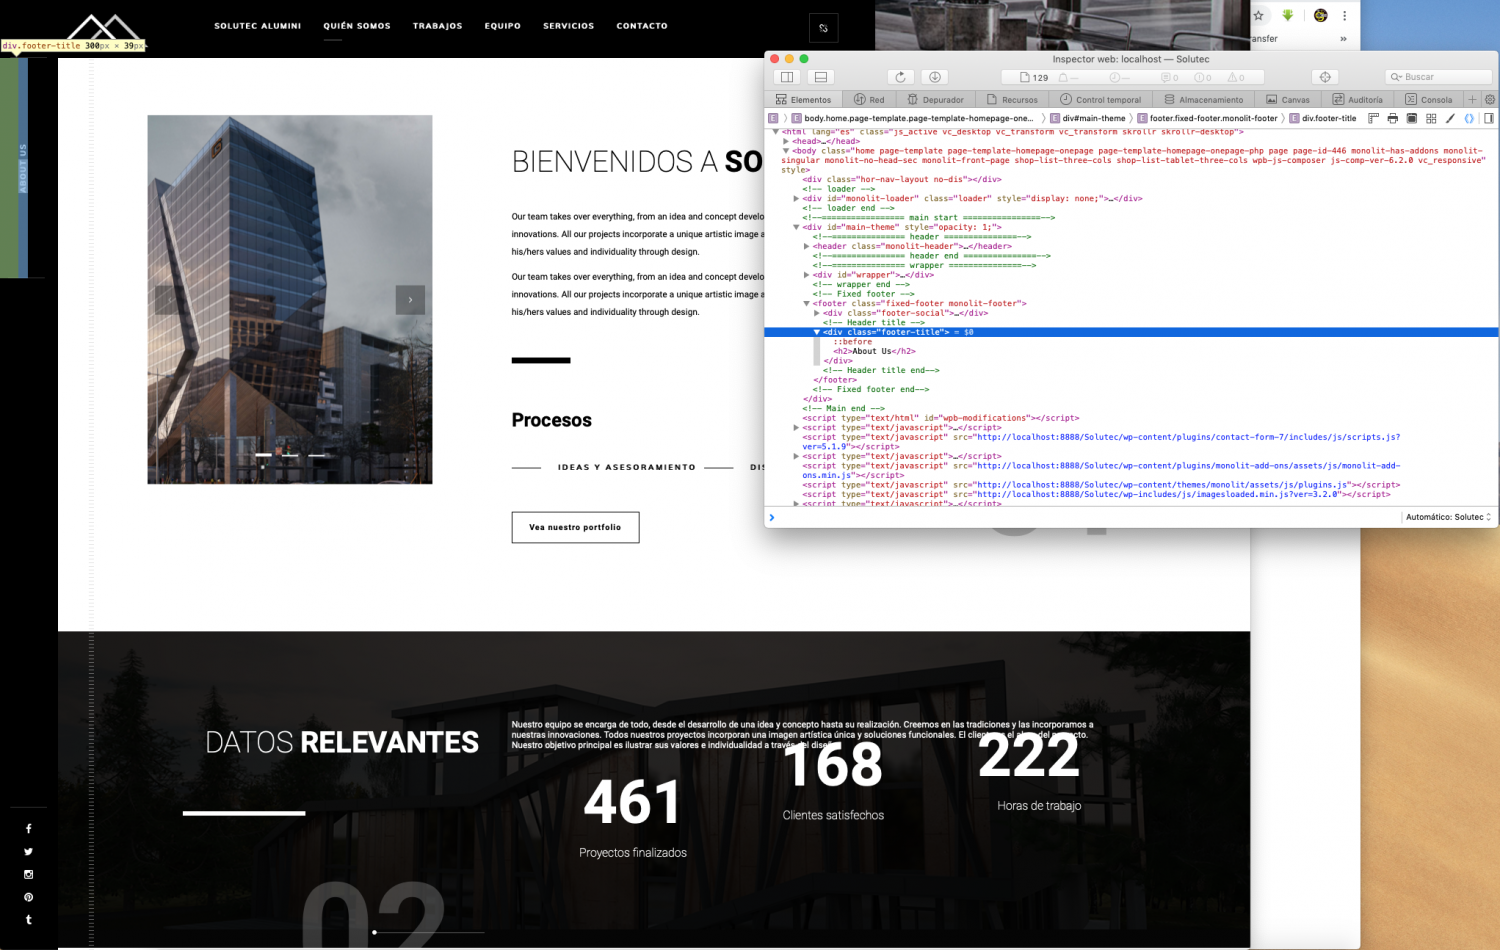Toggle print media styles icon
The image size is (1500, 950).
click(x=1392, y=118)
